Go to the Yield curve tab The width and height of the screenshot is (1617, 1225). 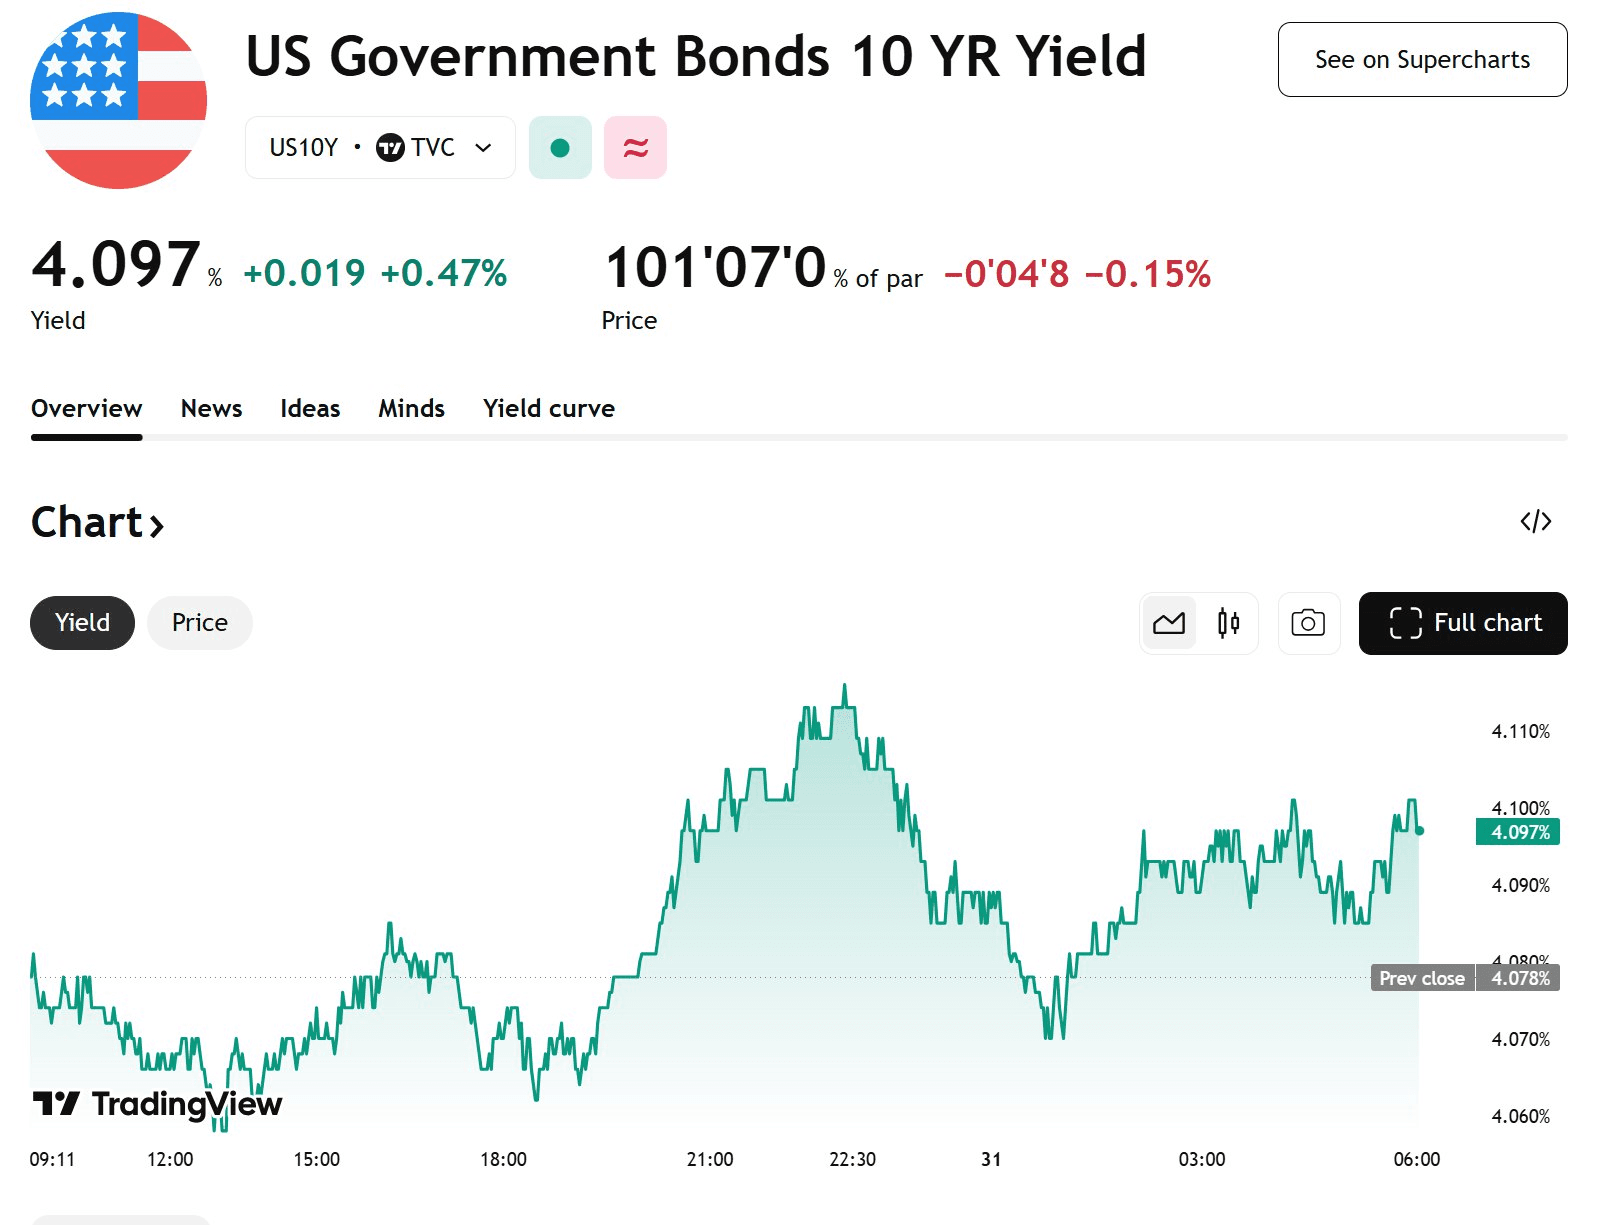(x=548, y=408)
